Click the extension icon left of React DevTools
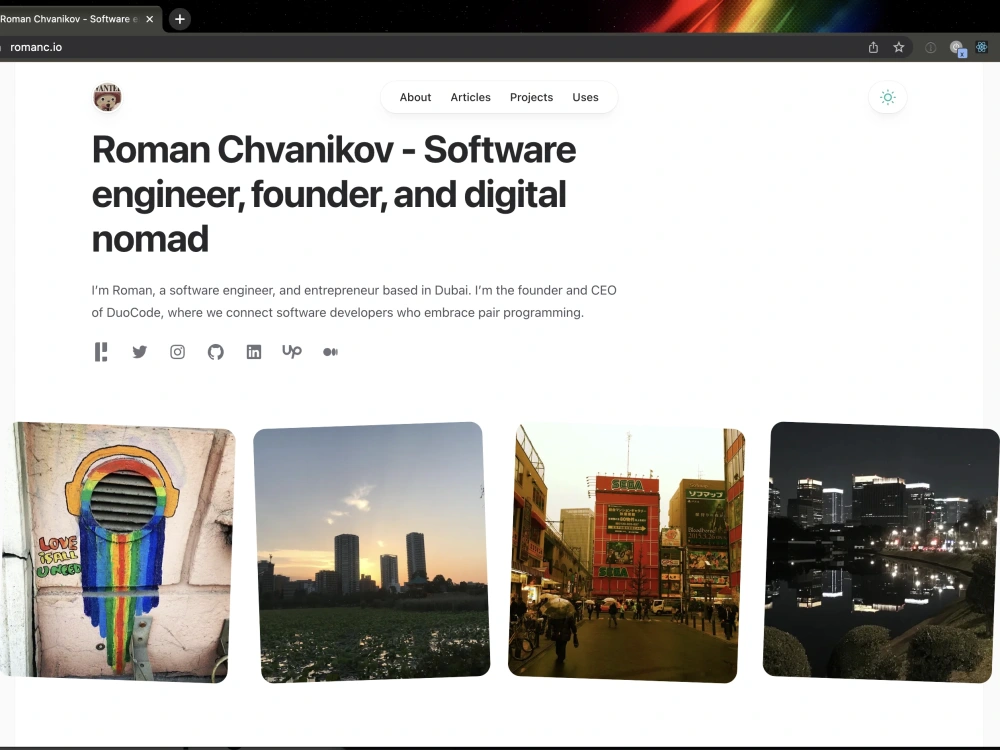The image size is (1000, 750). click(x=957, y=48)
